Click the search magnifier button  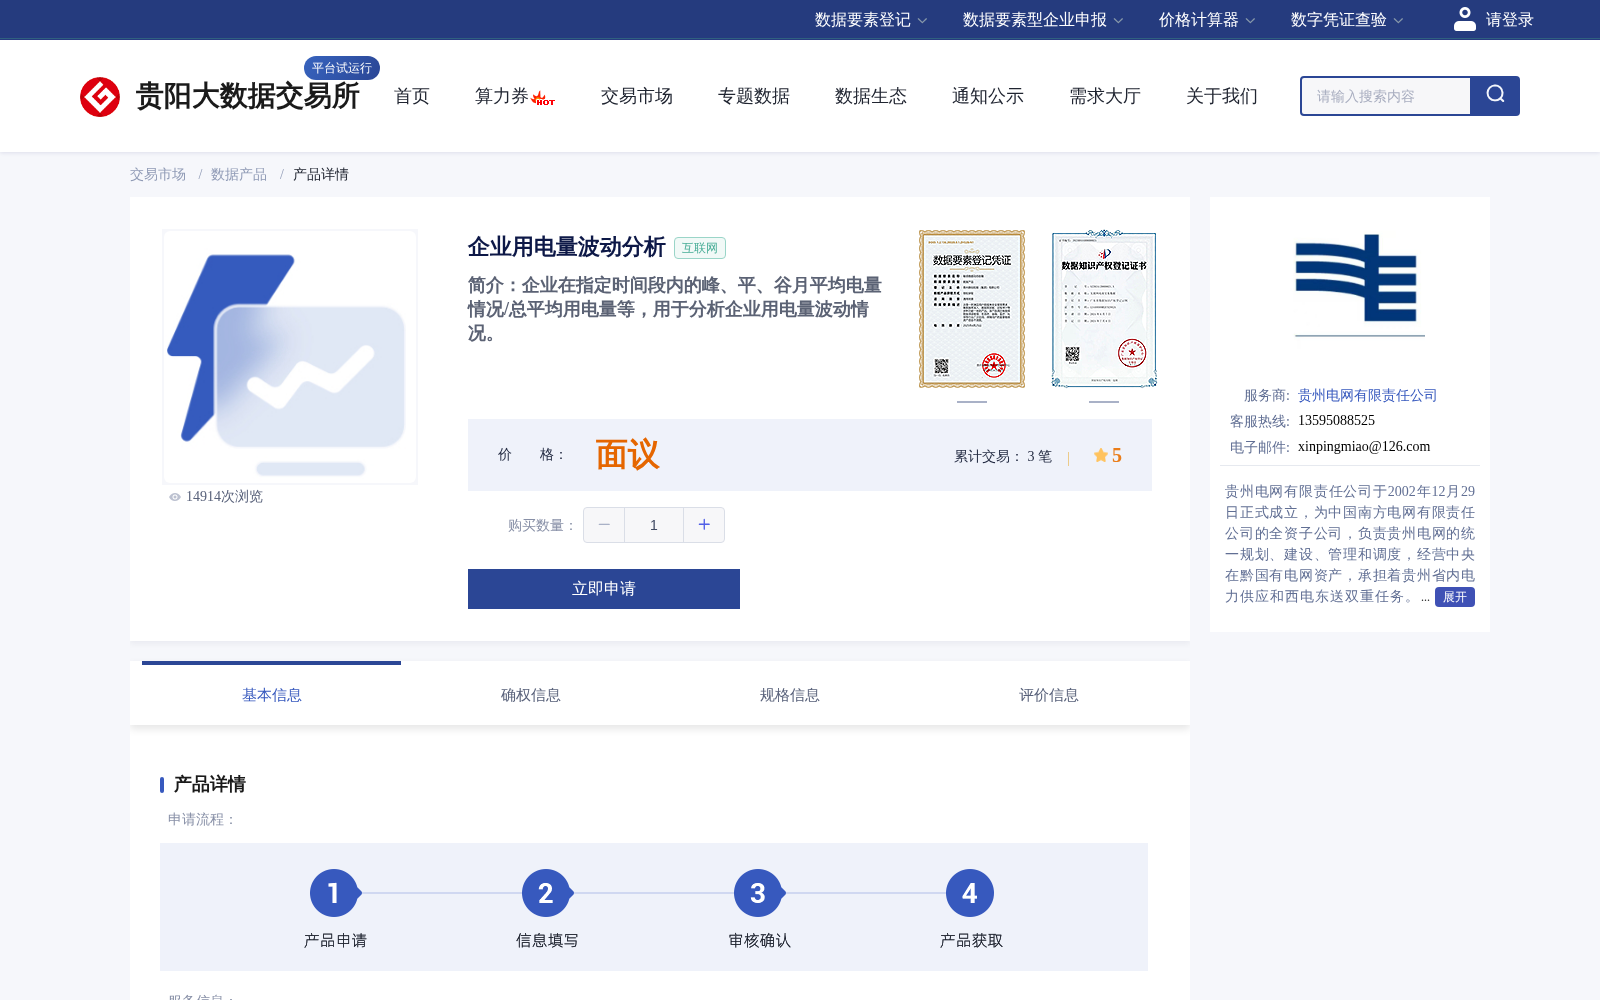tap(1495, 96)
